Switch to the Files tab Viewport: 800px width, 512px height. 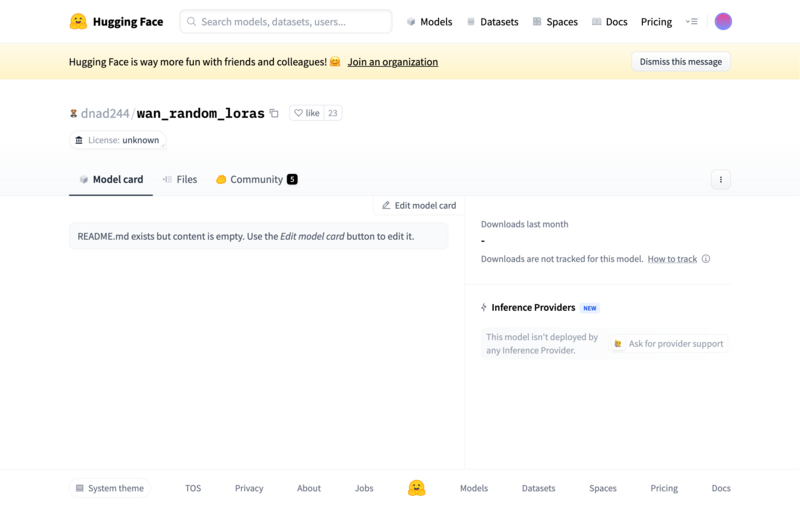click(180, 180)
